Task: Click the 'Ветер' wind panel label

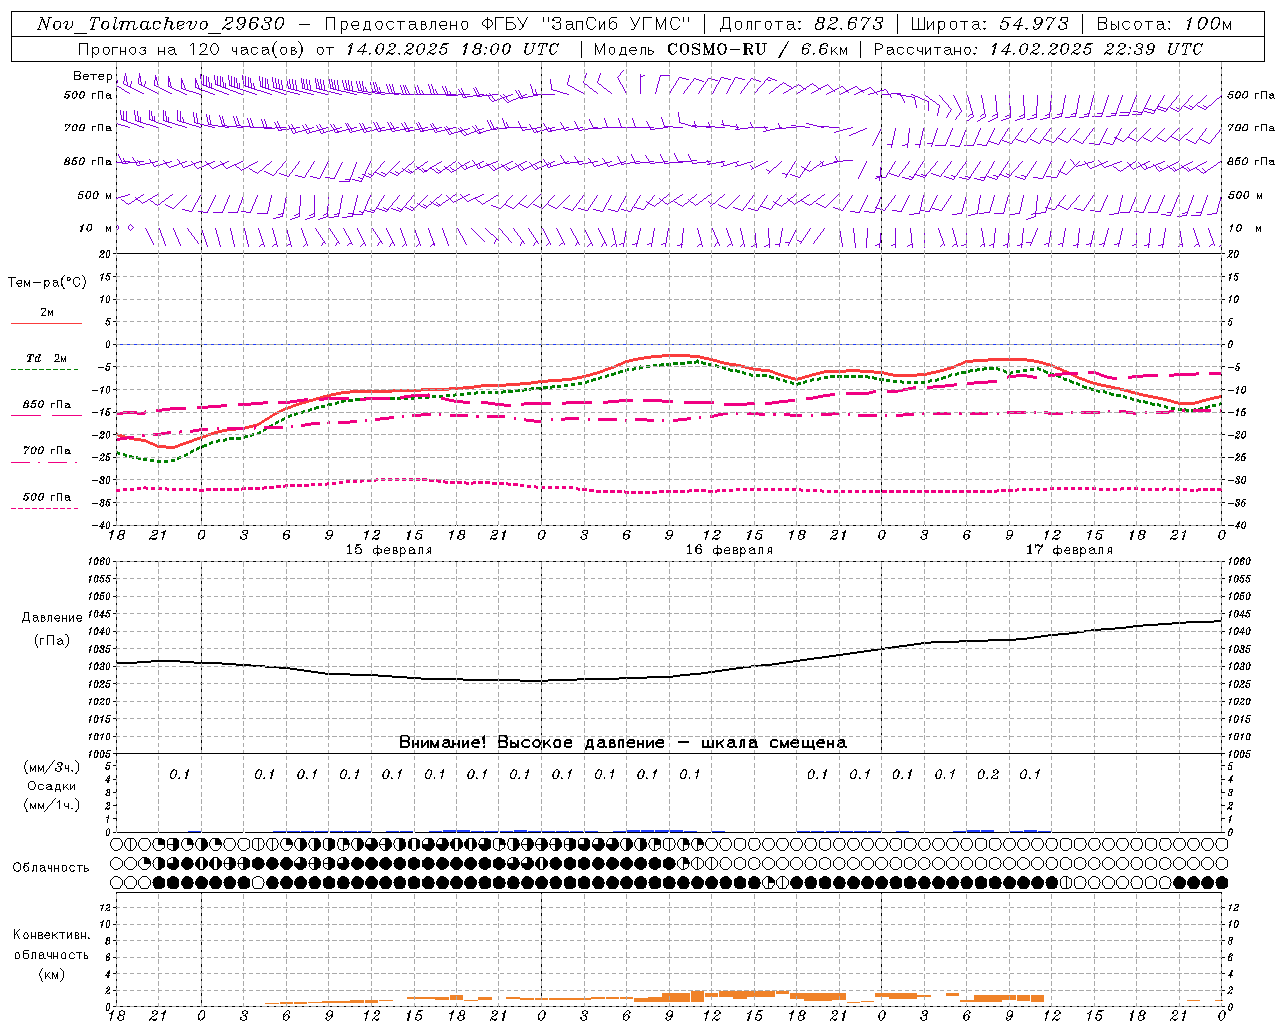Action: (93, 76)
